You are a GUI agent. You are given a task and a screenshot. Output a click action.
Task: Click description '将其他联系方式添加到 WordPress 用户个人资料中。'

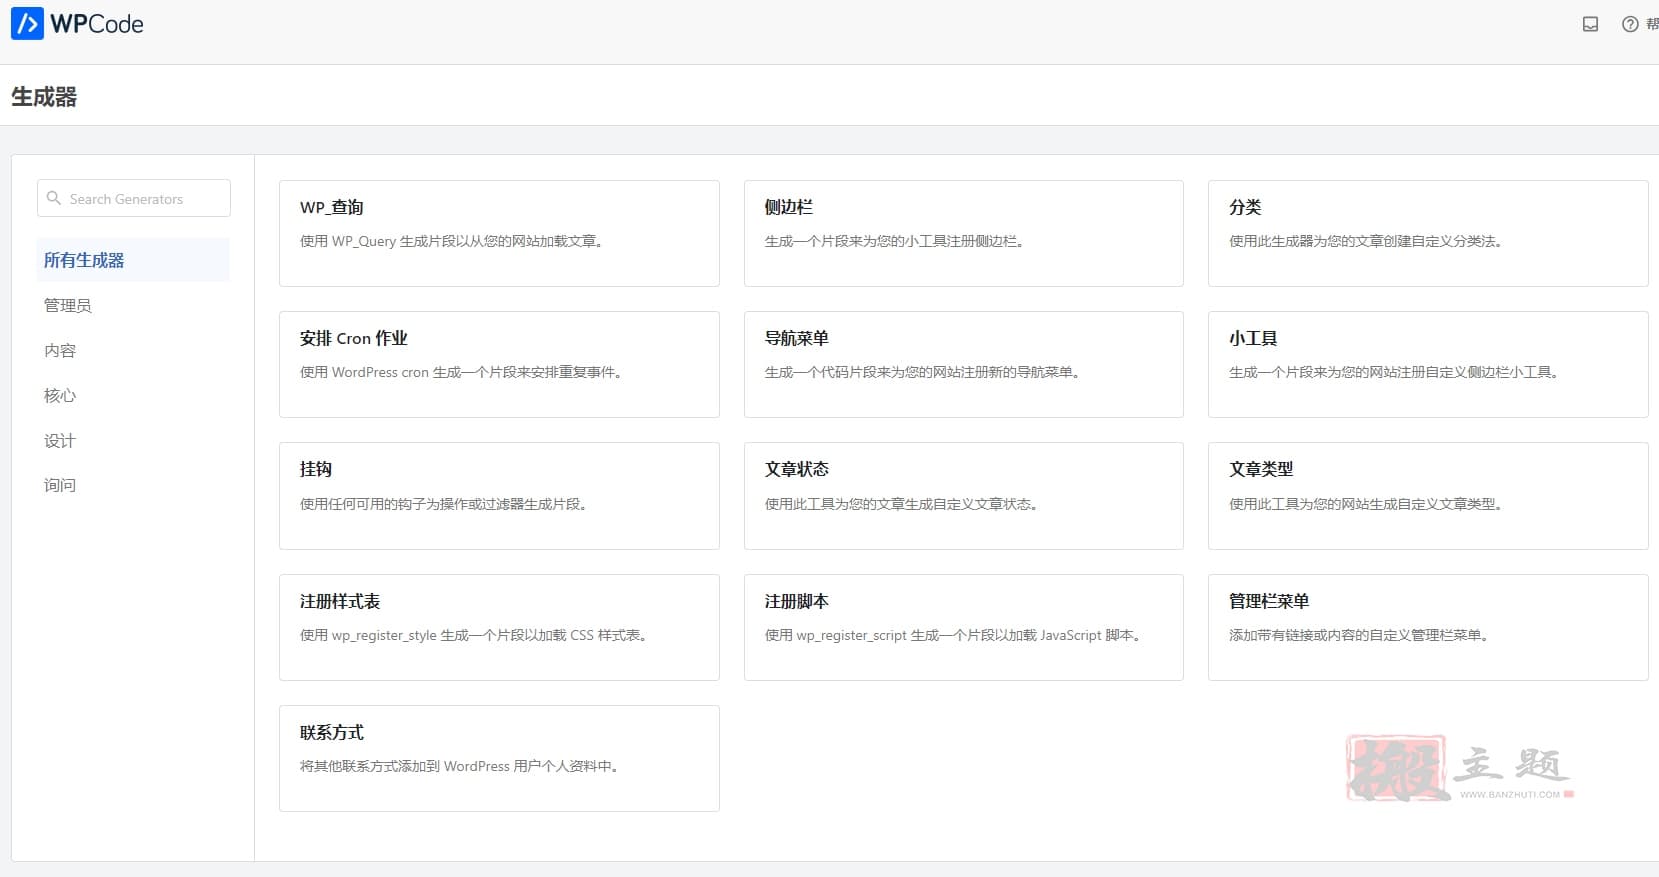(459, 766)
